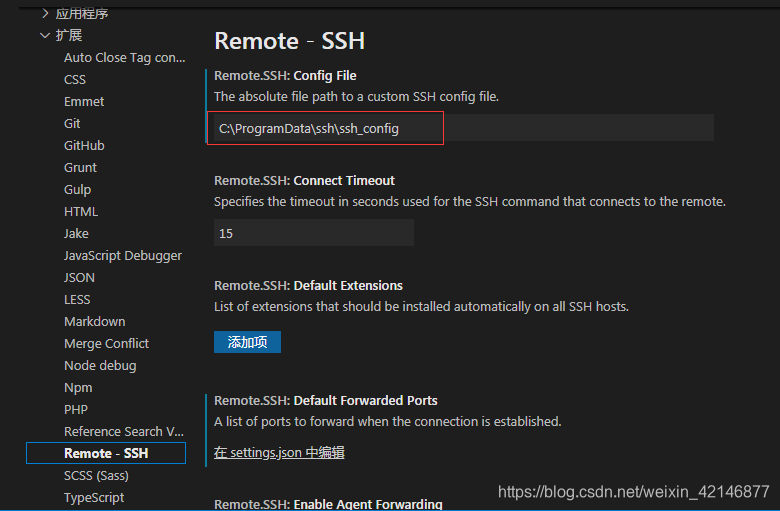The width and height of the screenshot is (780, 511).
Task: Select CSS in the extensions list
Action: (75, 80)
